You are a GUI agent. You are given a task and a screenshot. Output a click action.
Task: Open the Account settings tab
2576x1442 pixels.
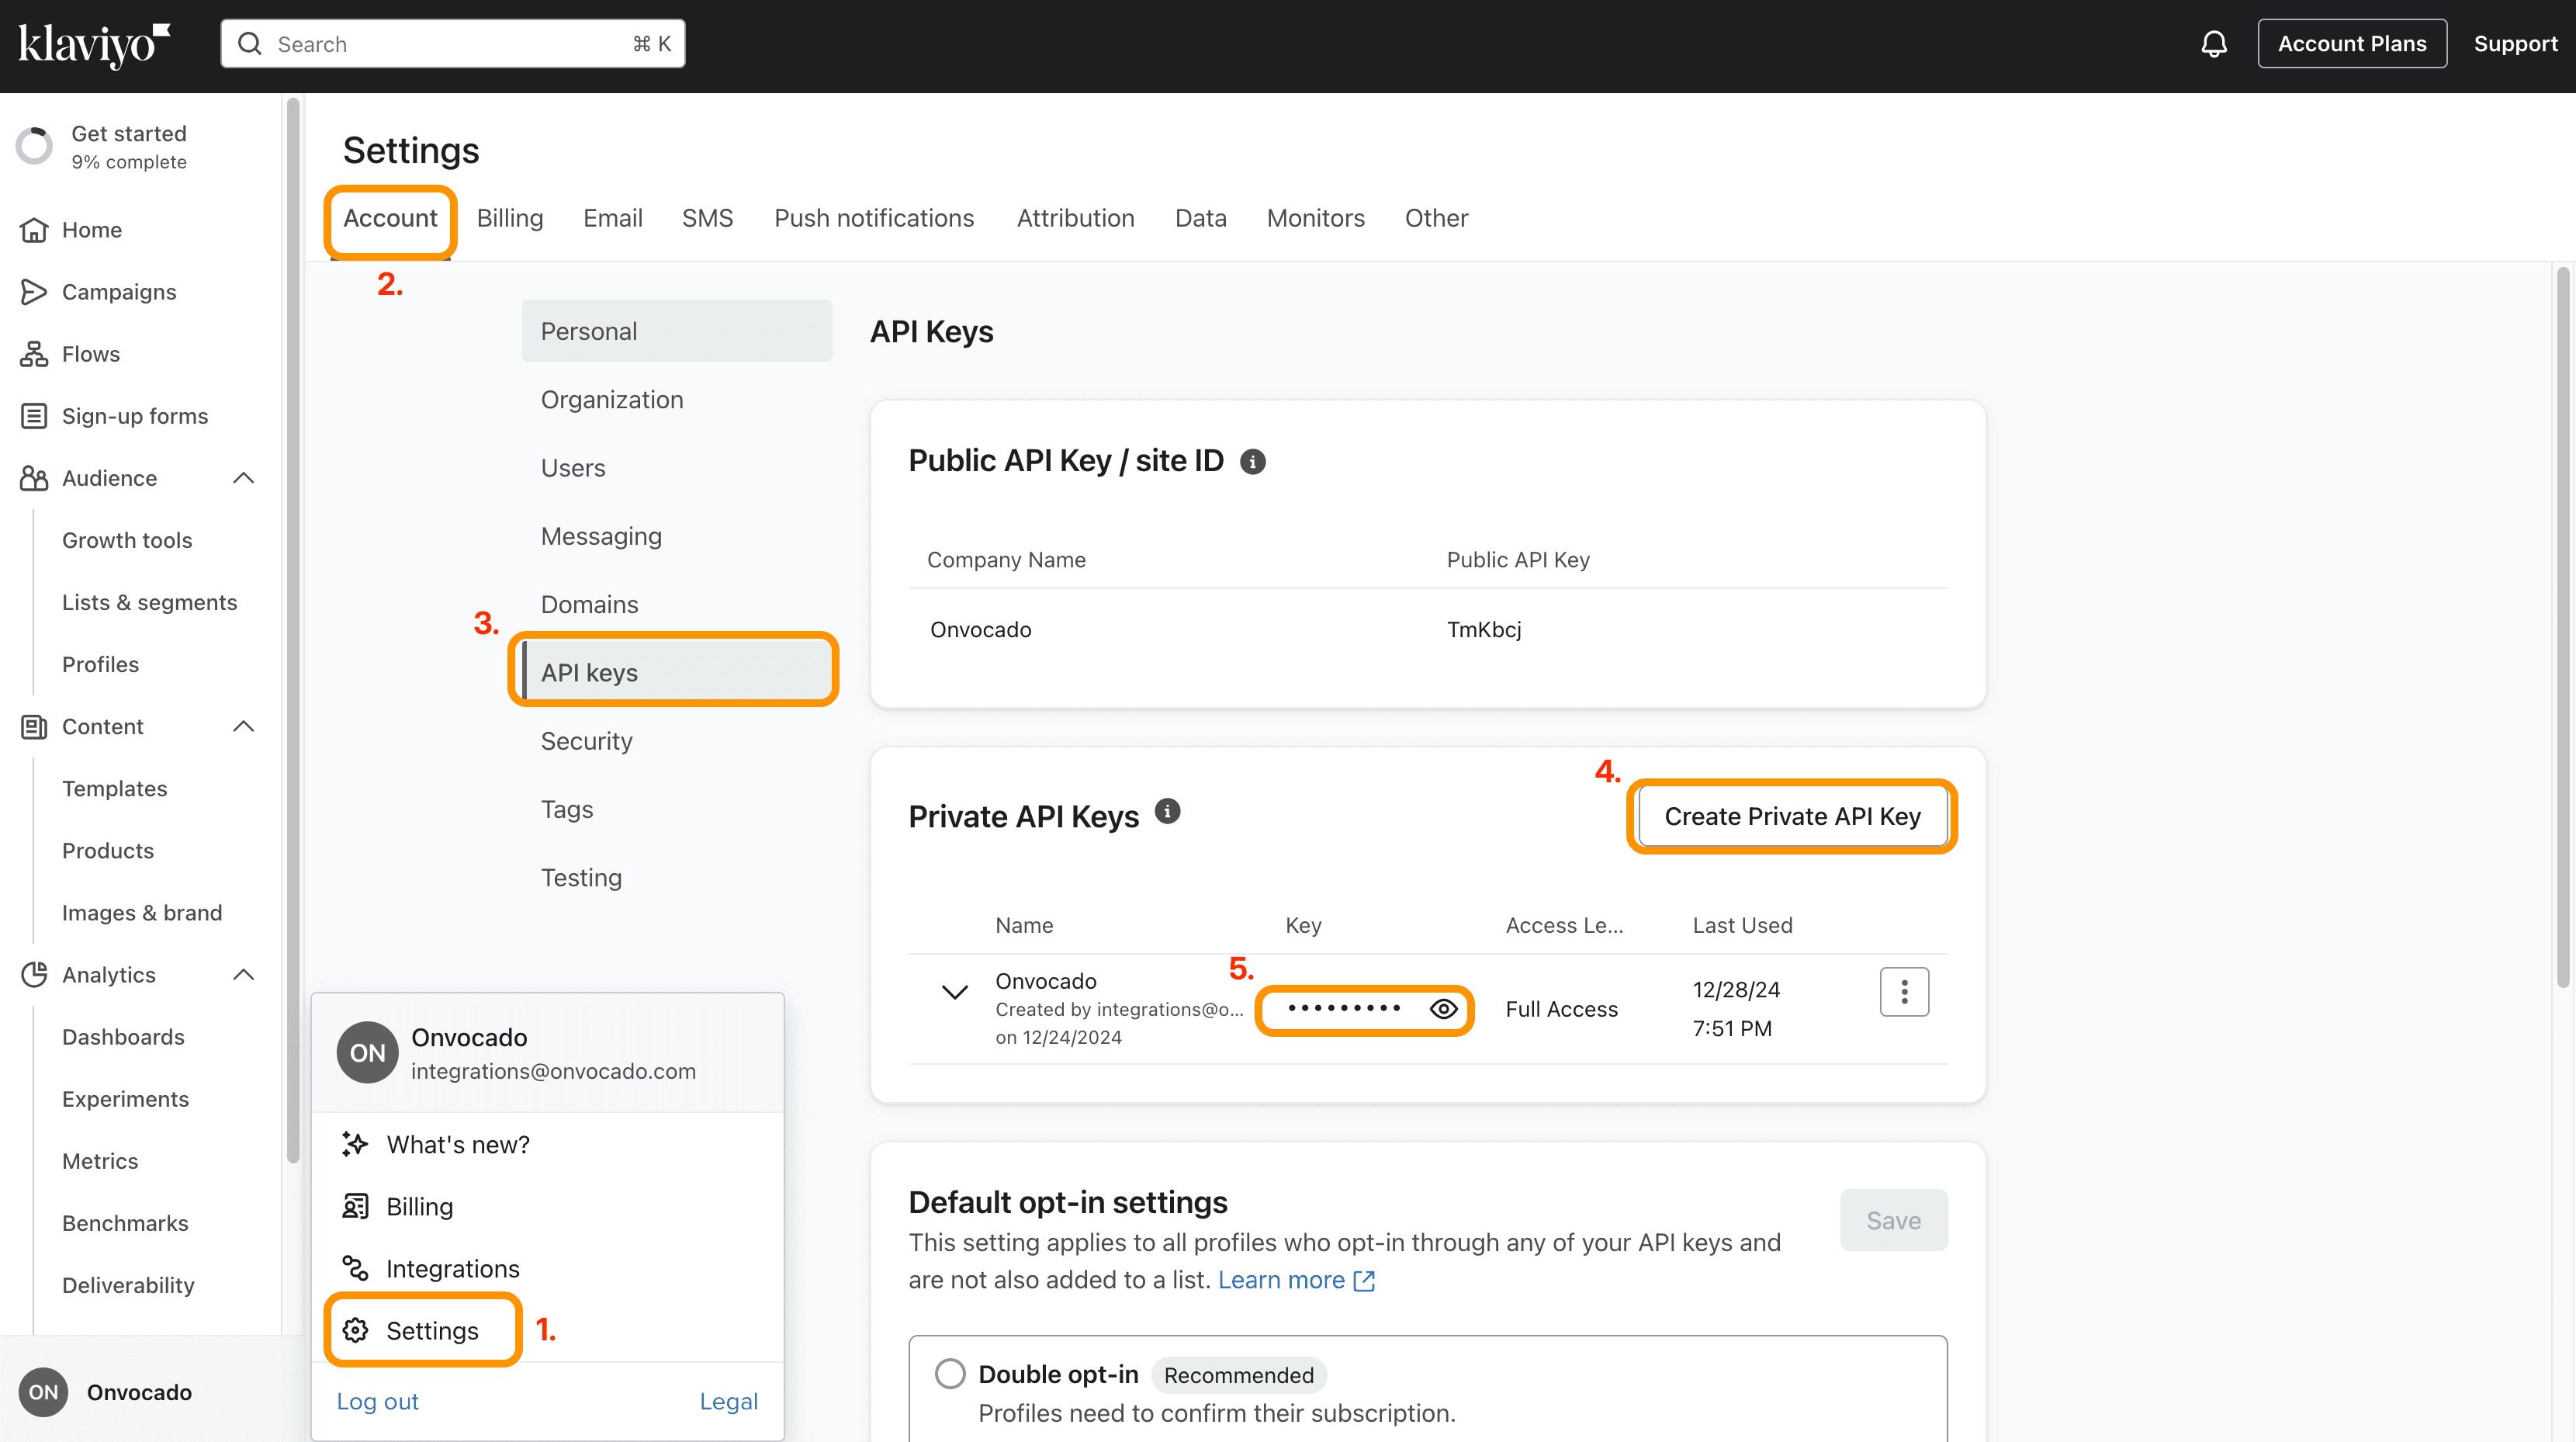[x=390, y=218]
